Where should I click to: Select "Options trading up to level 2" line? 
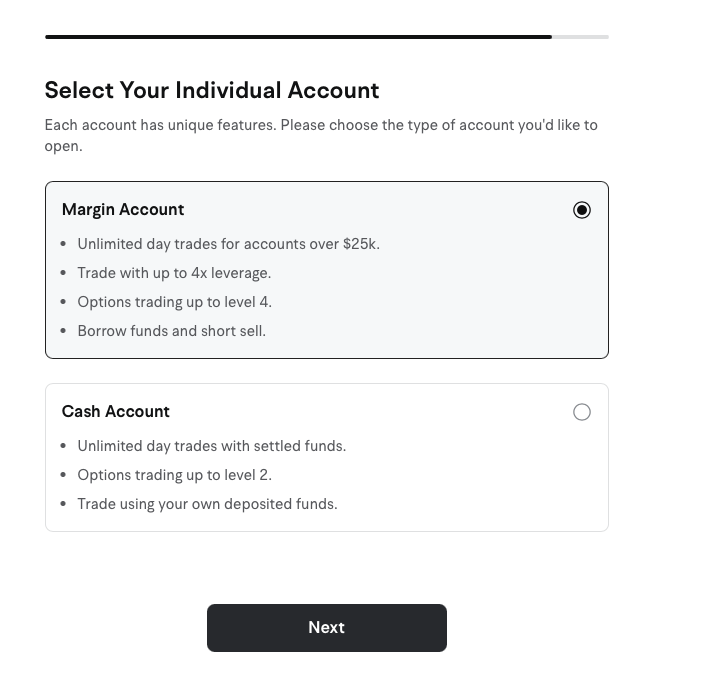click(x=174, y=475)
